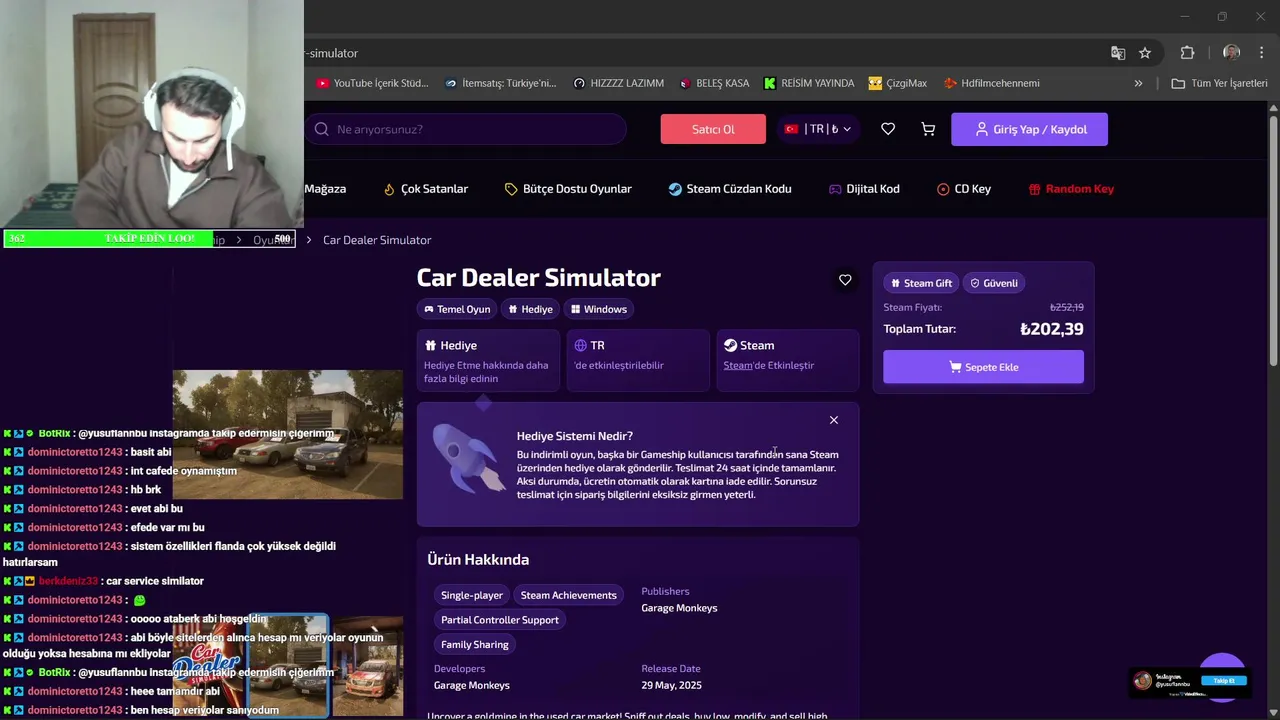1280x720 pixels.
Task: Open the browser three-dot menu
Action: [x=1260, y=53]
